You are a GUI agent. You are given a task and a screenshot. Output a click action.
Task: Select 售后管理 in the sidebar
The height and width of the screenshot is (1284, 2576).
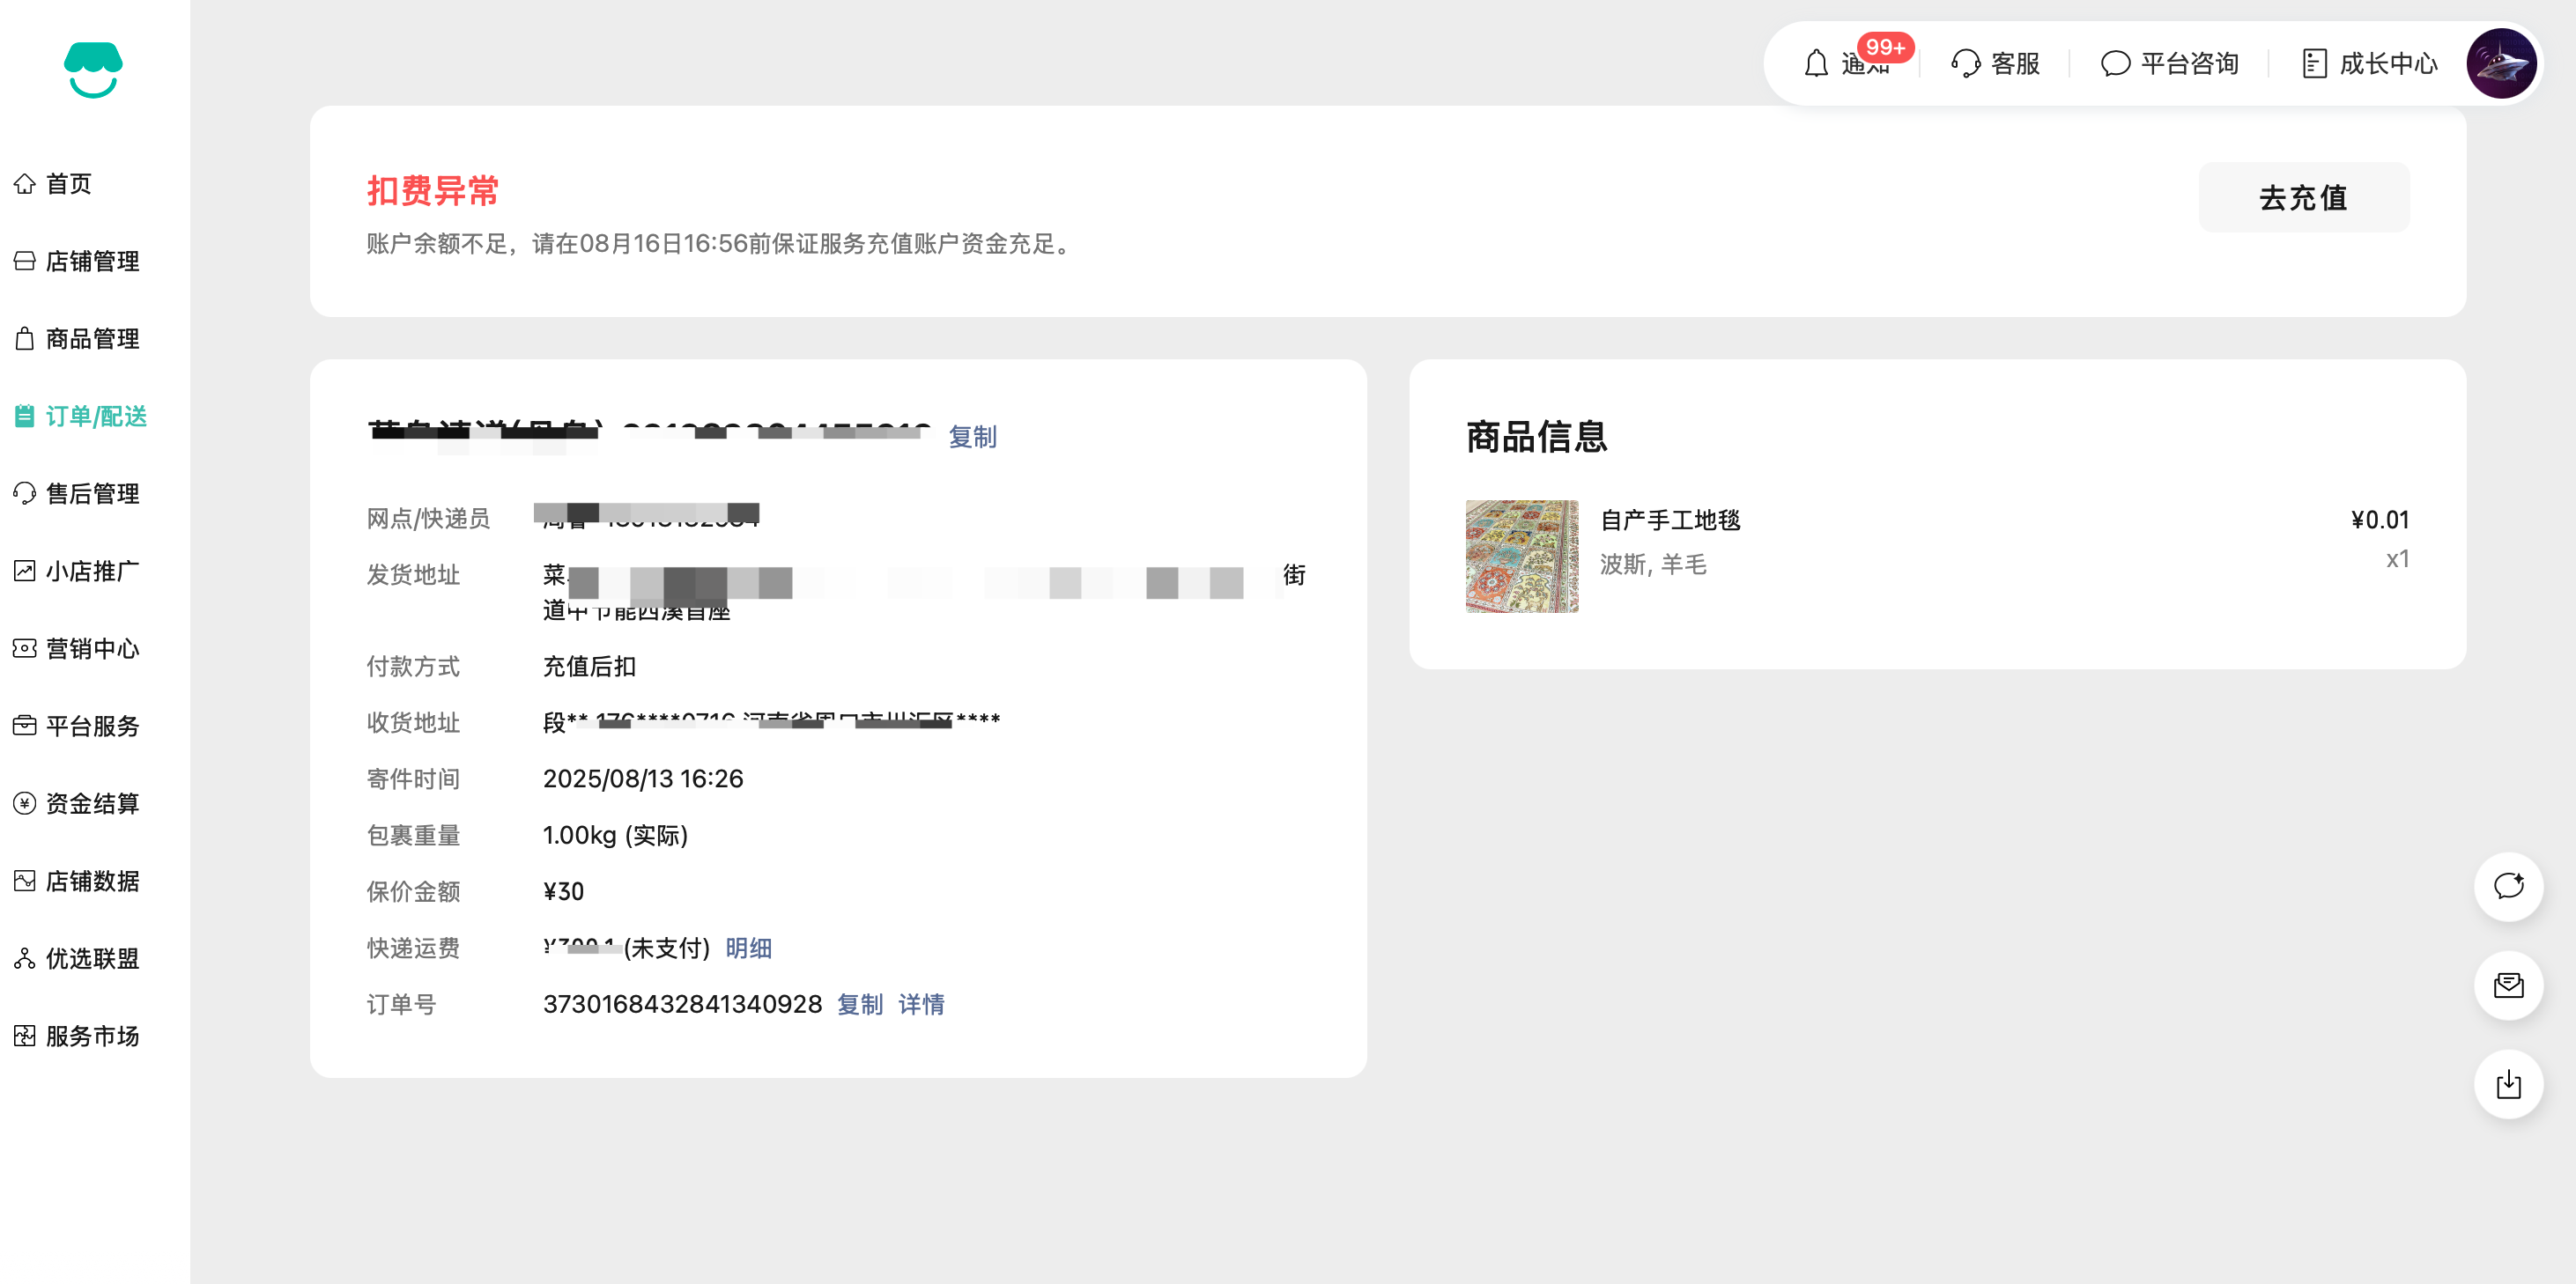pyautogui.click(x=92, y=494)
